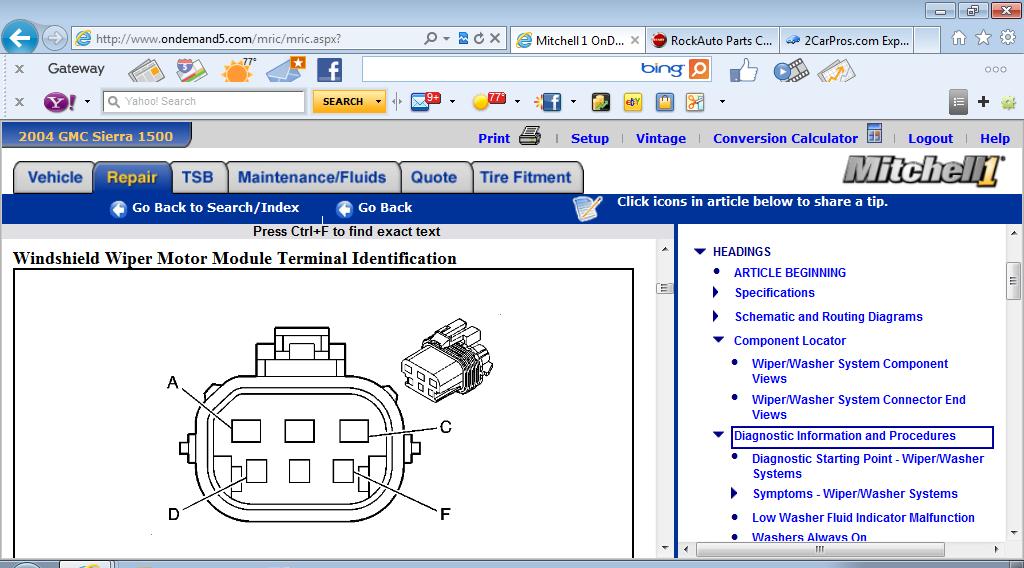Click the Go Back button
This screenshot has height=568, width=1024.
click(374, 208)
